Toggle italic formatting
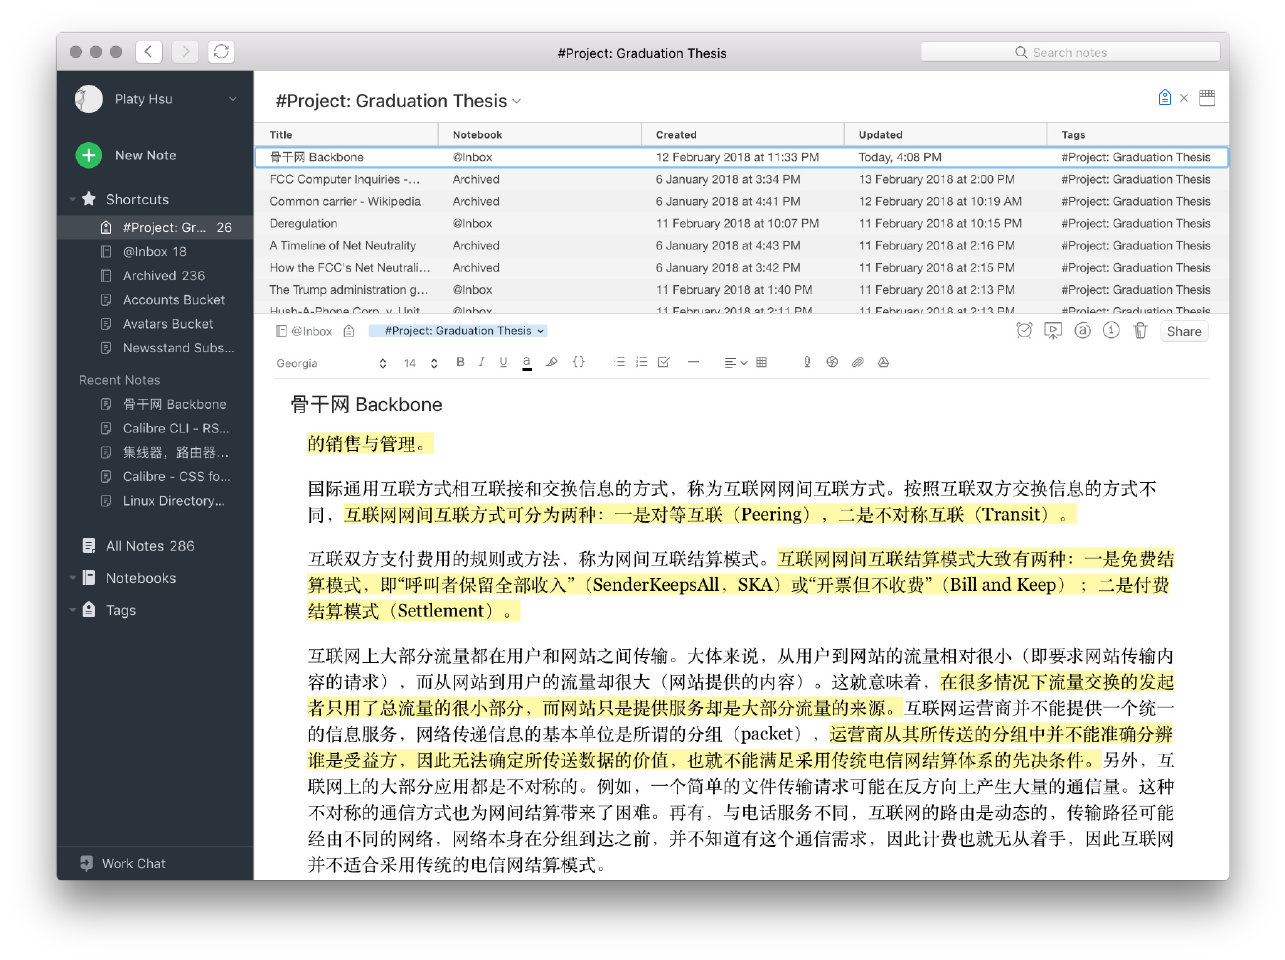 [481, 363]
